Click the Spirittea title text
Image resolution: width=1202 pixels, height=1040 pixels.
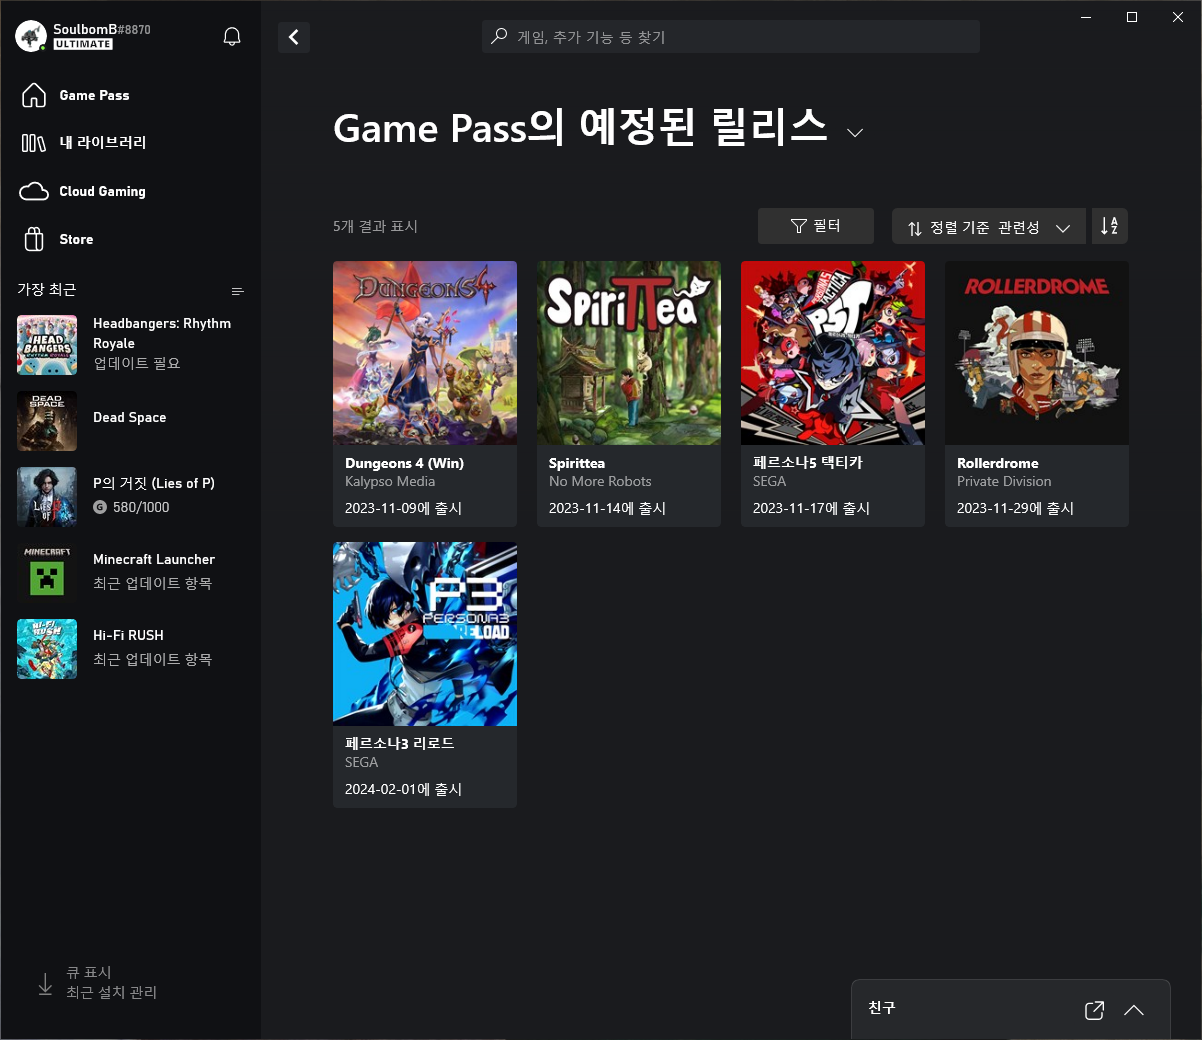577,463
